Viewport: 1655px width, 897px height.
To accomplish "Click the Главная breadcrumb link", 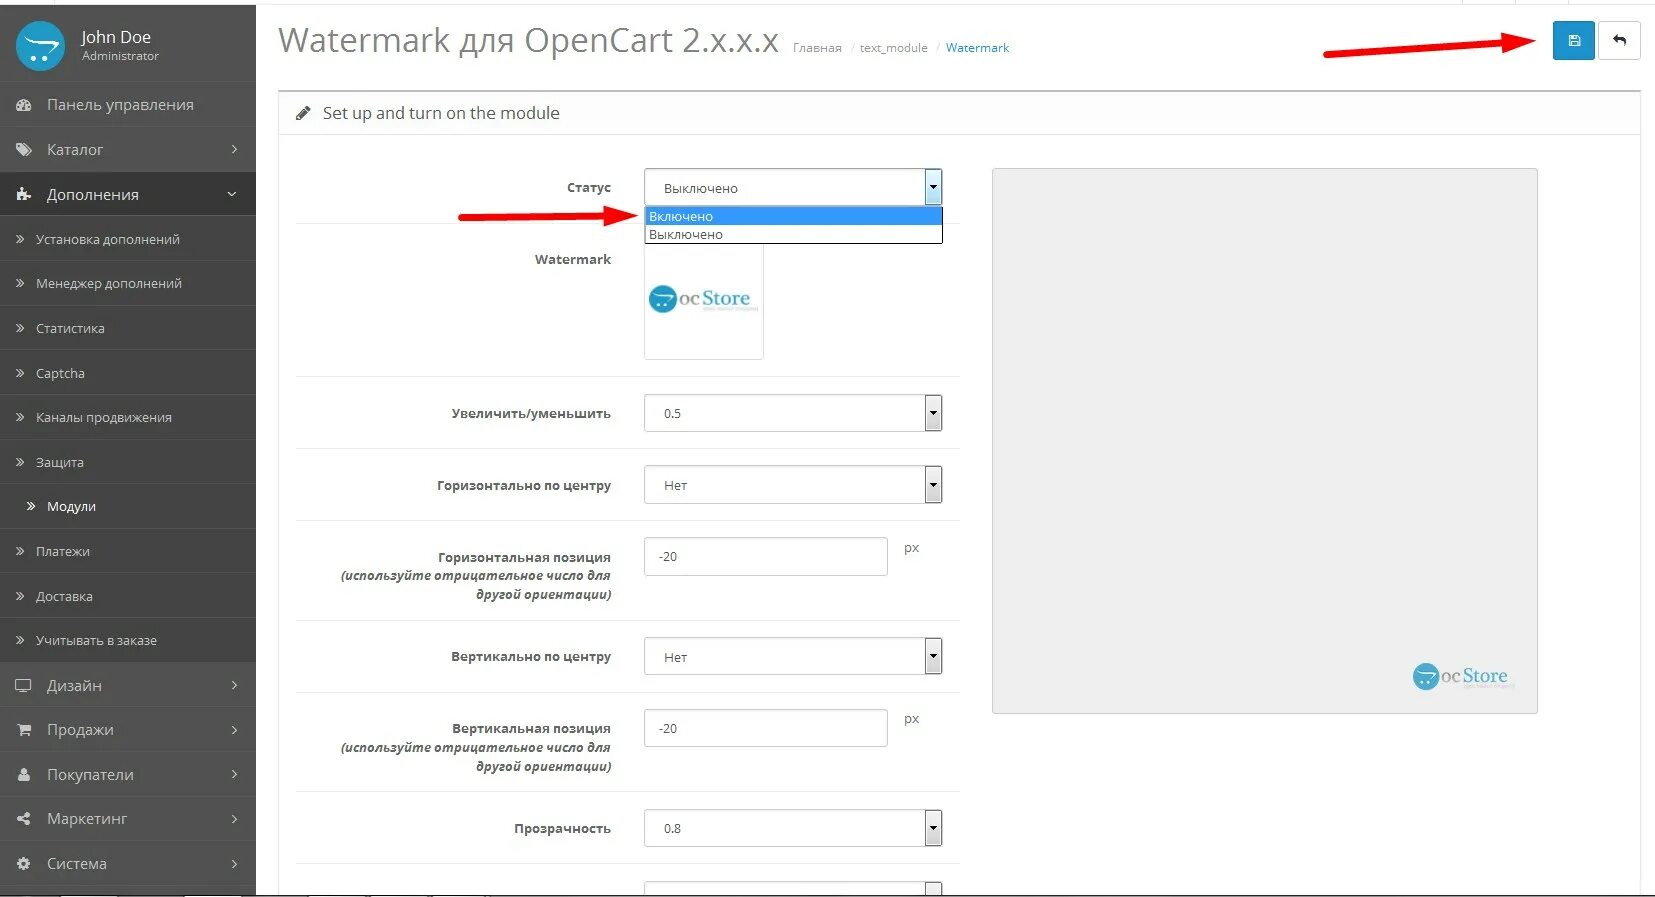I will 817,48.
